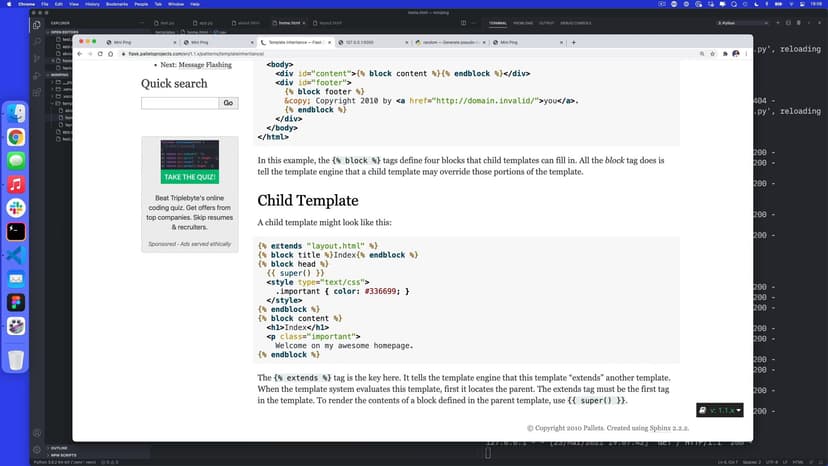This screenshot has height=466, width=828.
Task: Bookmark this page with the star icon
Action: click(x=713, y=54)
